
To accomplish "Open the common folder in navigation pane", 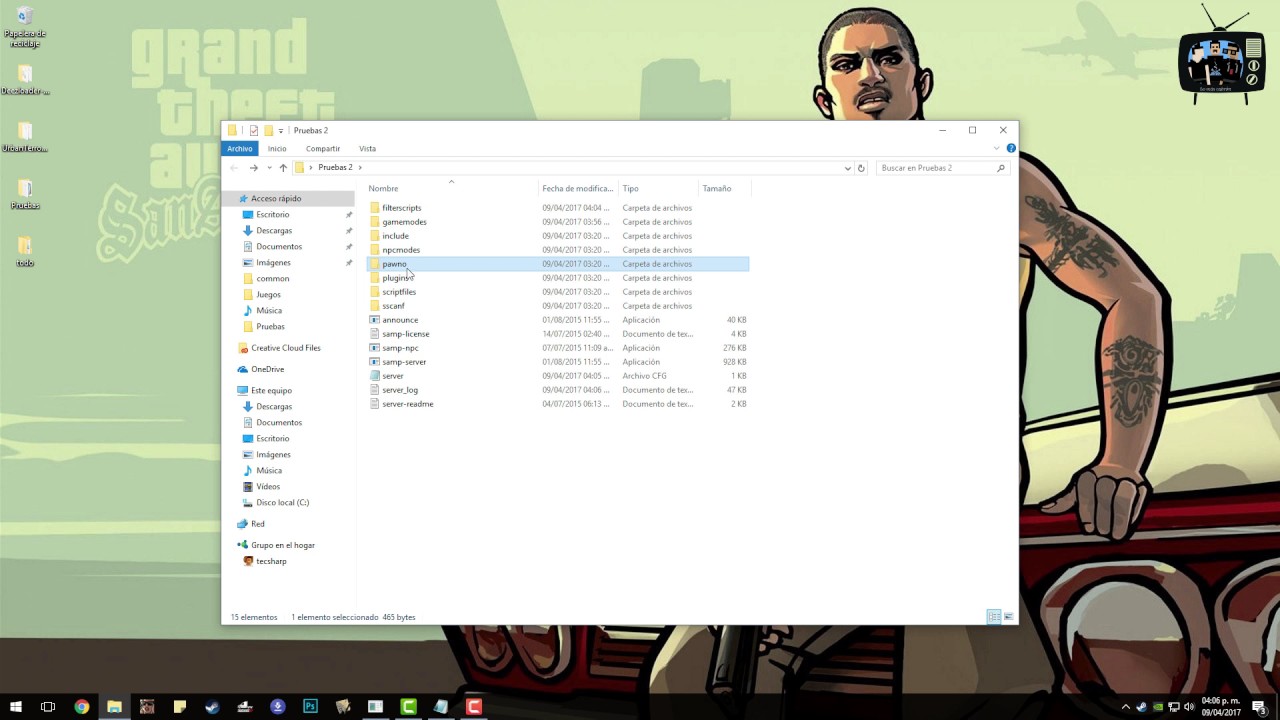I will [x=272, y=278].
